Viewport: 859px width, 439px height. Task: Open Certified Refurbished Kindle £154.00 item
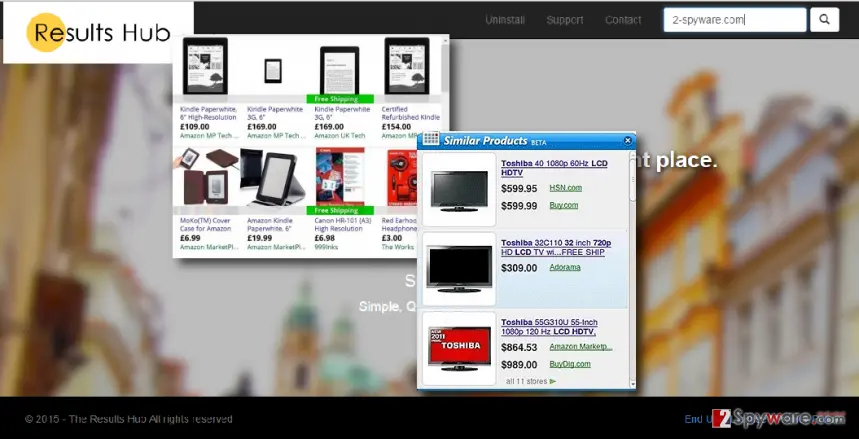tap(411, 113)
